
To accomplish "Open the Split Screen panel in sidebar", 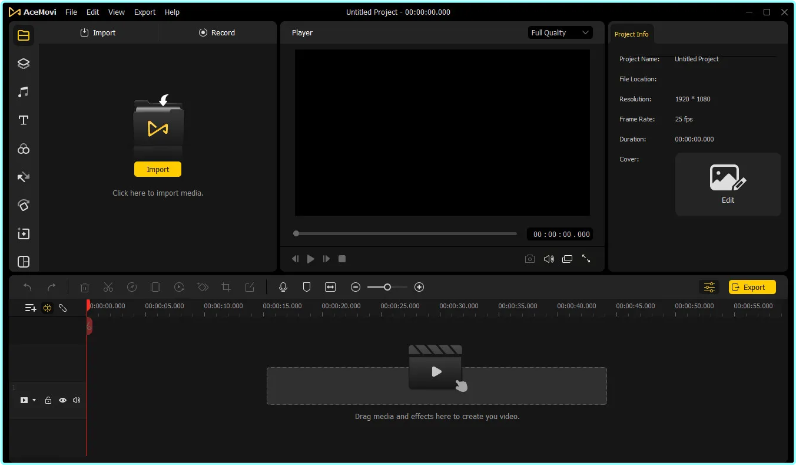I will [23, 261].
